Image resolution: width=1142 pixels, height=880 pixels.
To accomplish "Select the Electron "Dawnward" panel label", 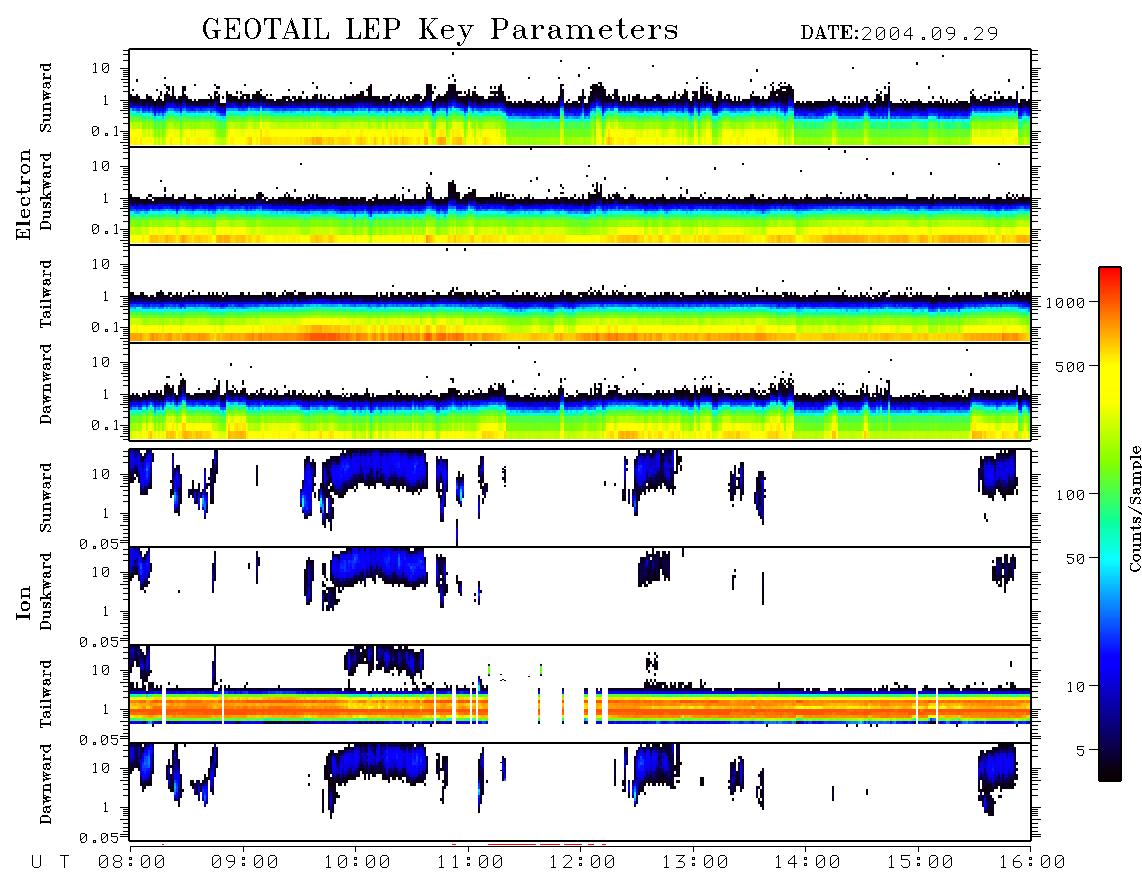I will tap(46, 384).
